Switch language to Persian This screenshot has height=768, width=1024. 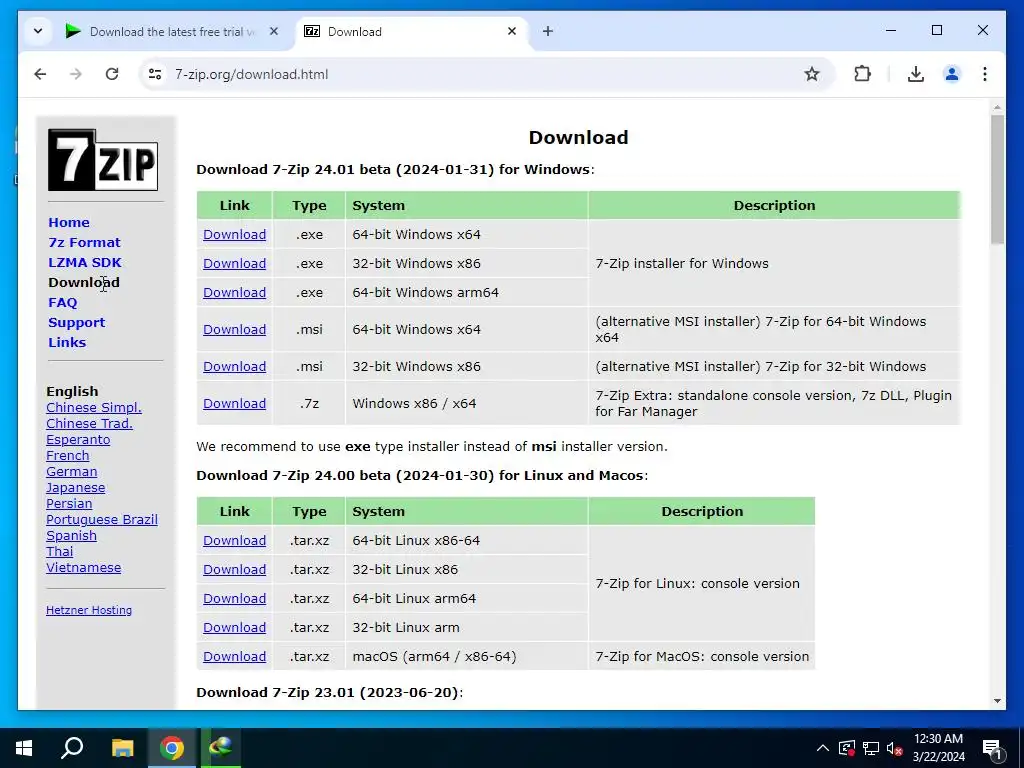coord(69,504)
